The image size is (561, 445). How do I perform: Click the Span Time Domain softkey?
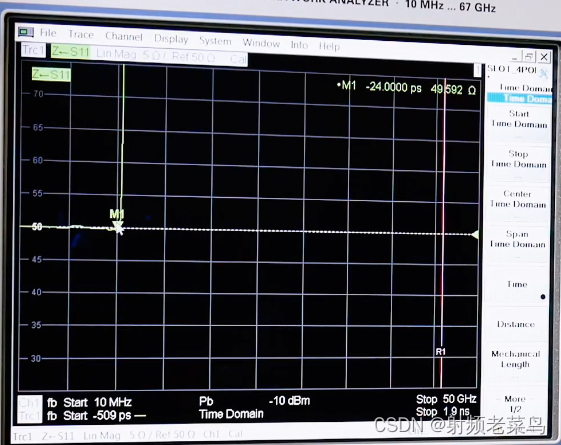(x=517, y=244)
